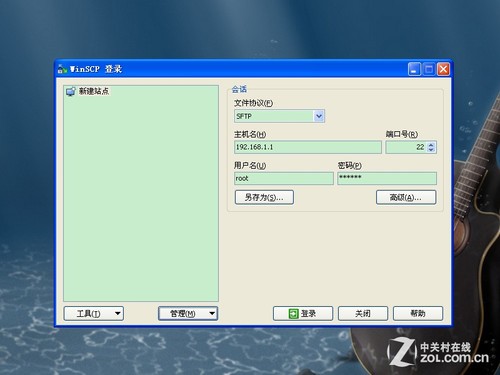Increase port number with up arrow
This screenshot has width=500, height=375.
tap(431, 144)
